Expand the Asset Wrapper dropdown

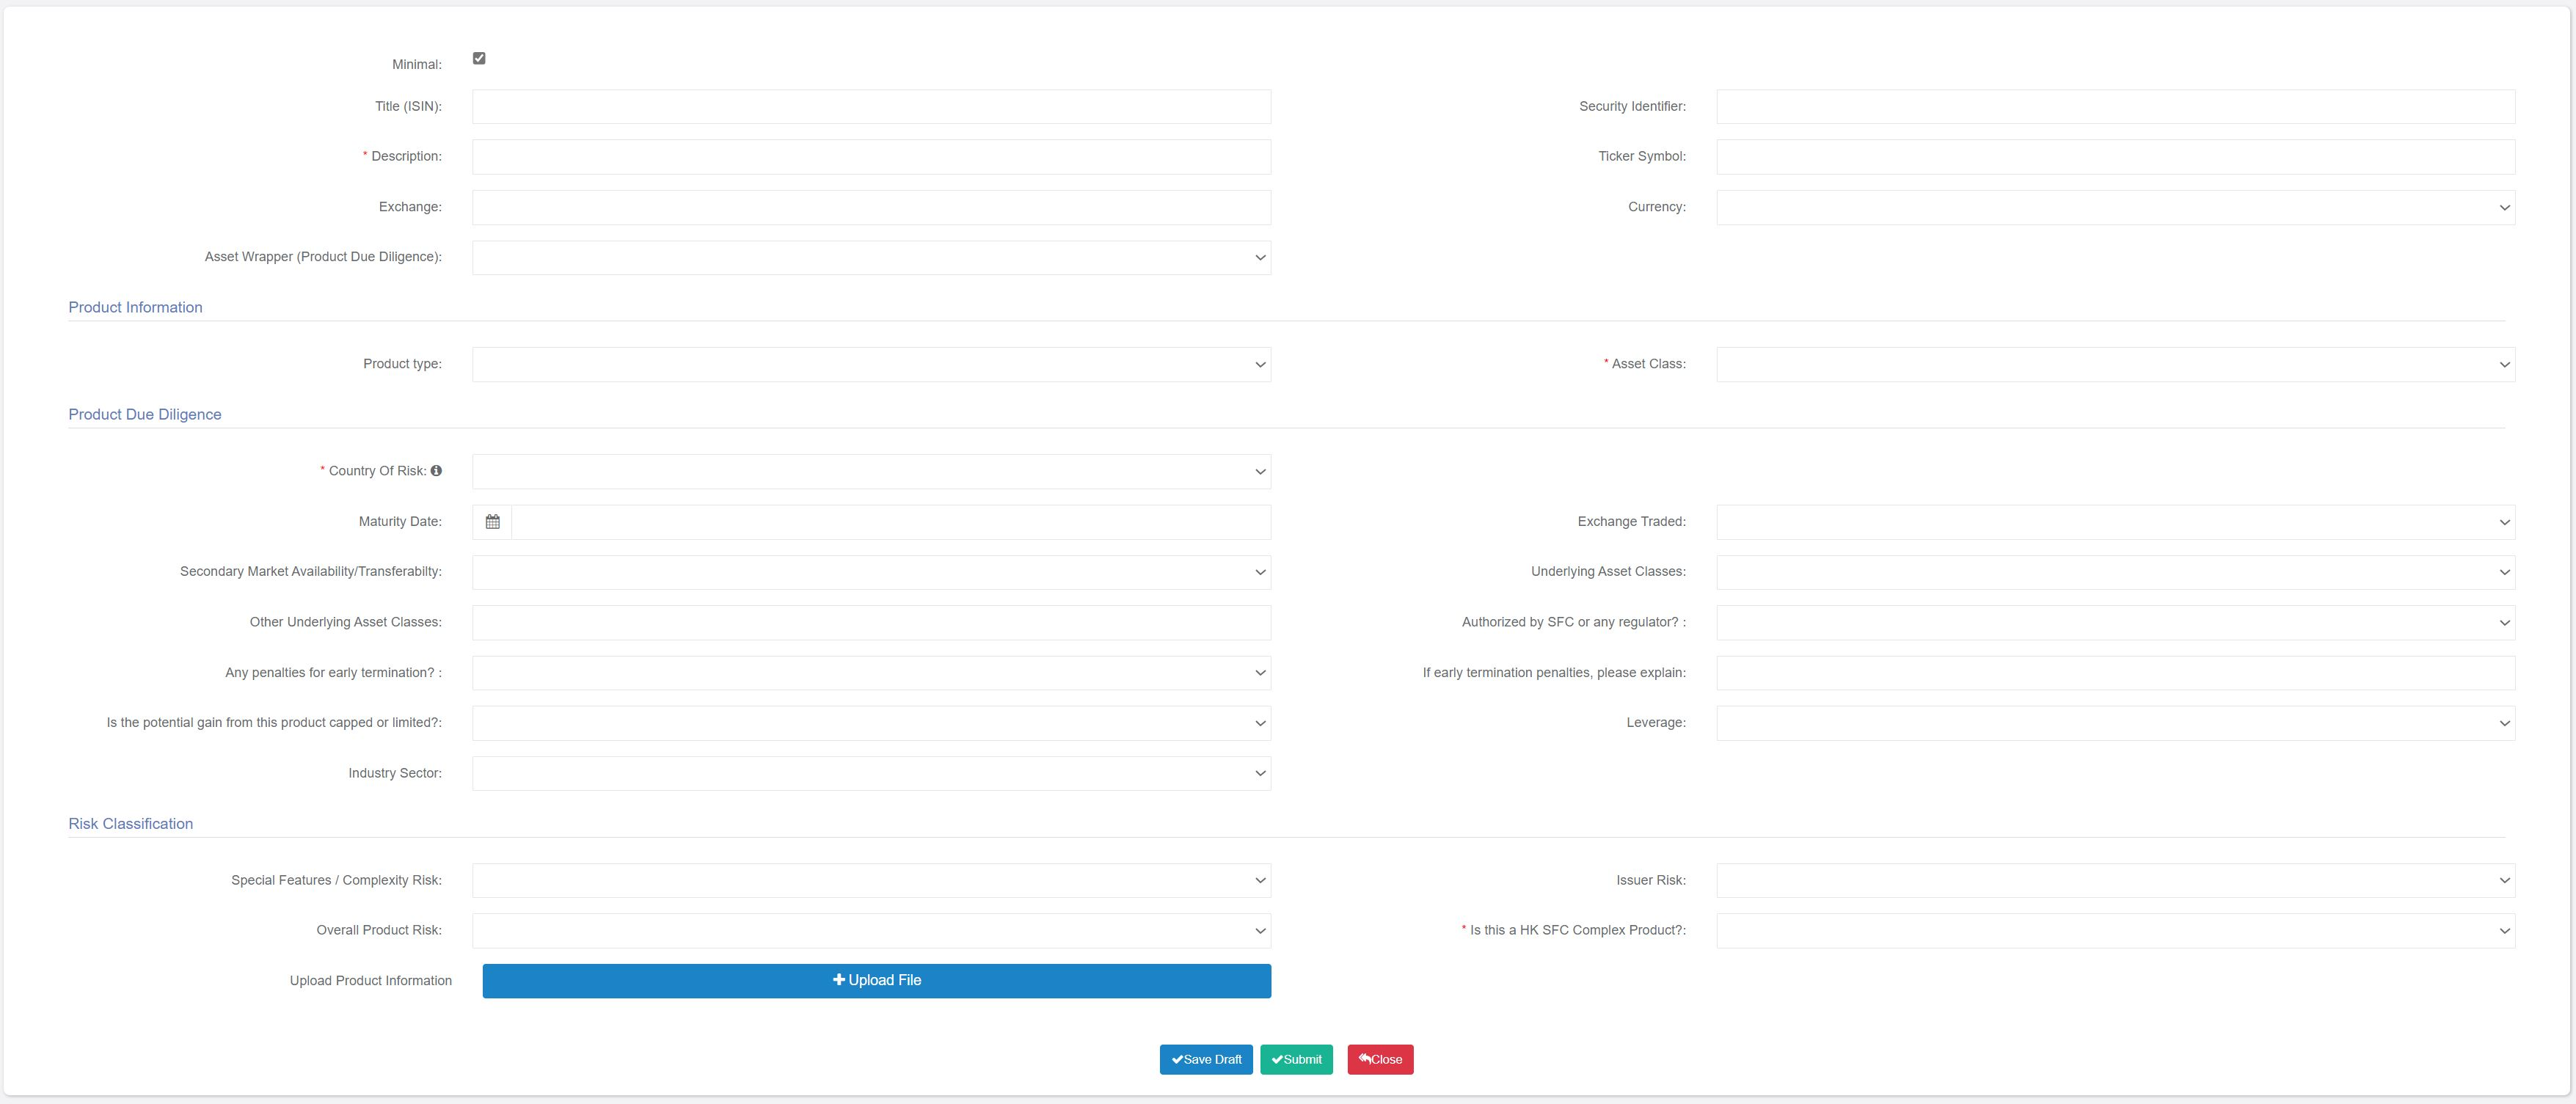871,258
